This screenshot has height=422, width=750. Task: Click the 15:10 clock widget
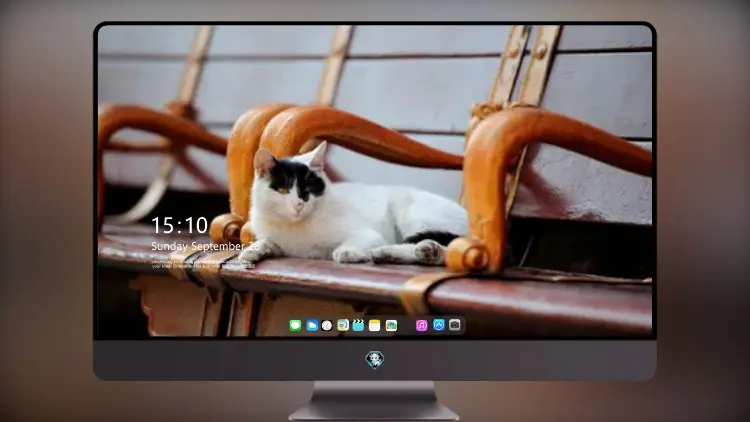pos(179,225)
